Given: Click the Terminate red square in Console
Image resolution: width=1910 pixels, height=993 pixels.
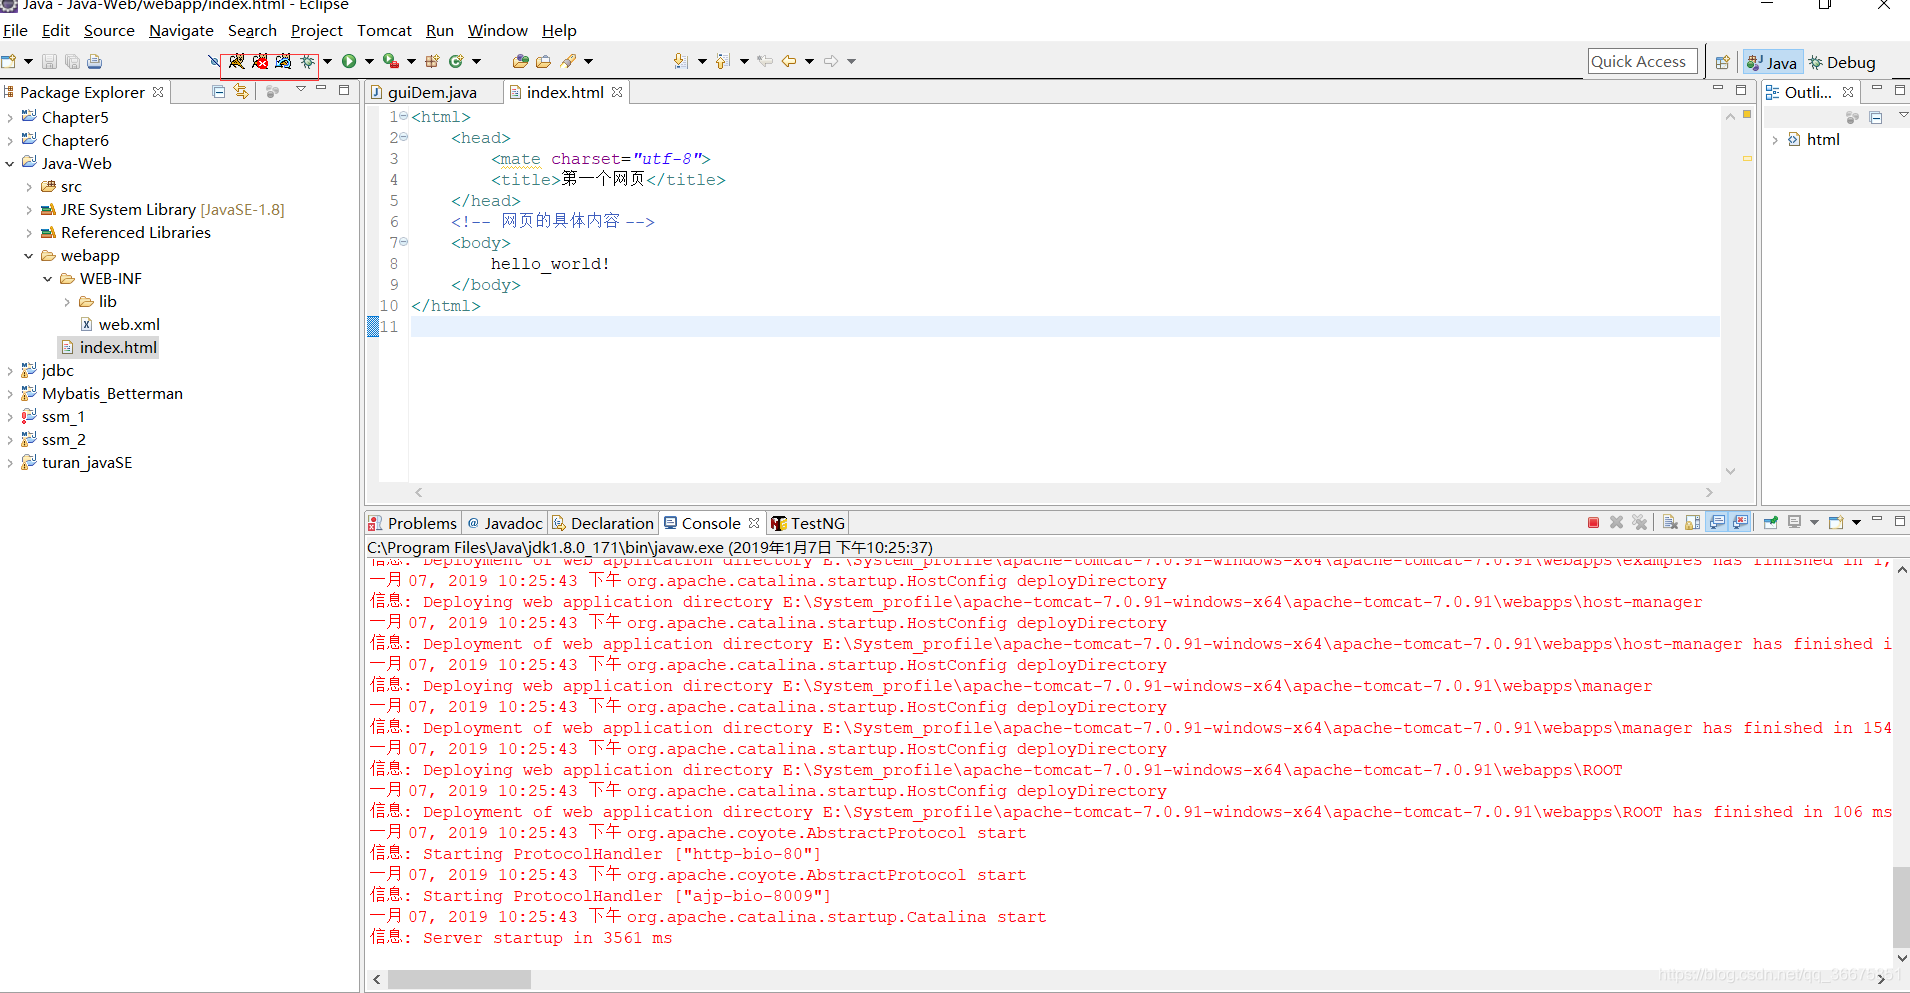Looking at the screenshot, I should (1593, 522).
